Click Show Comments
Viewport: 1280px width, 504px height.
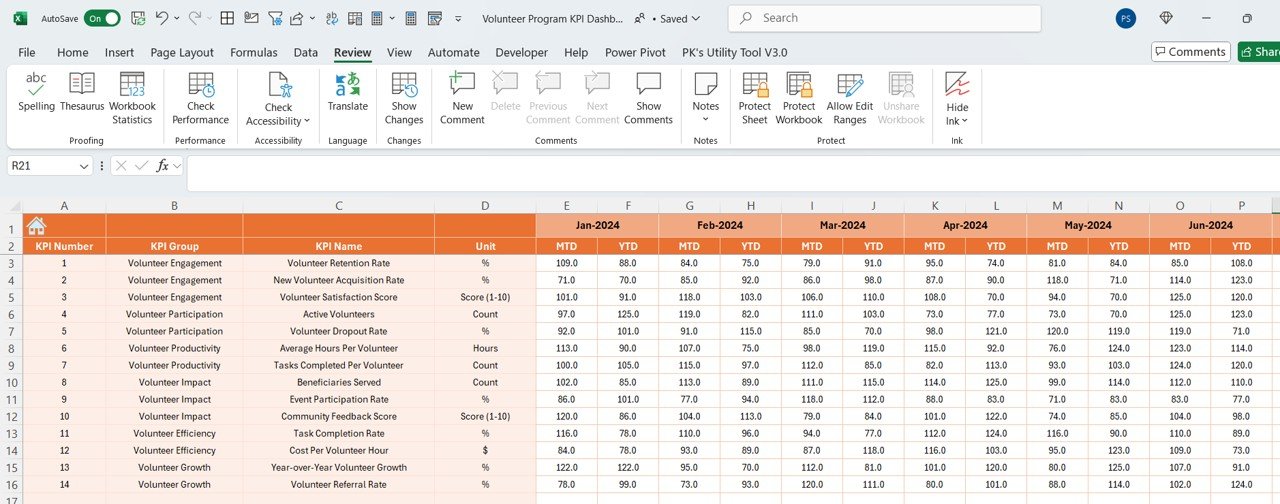pyautogui.click(x=648, y=98)
